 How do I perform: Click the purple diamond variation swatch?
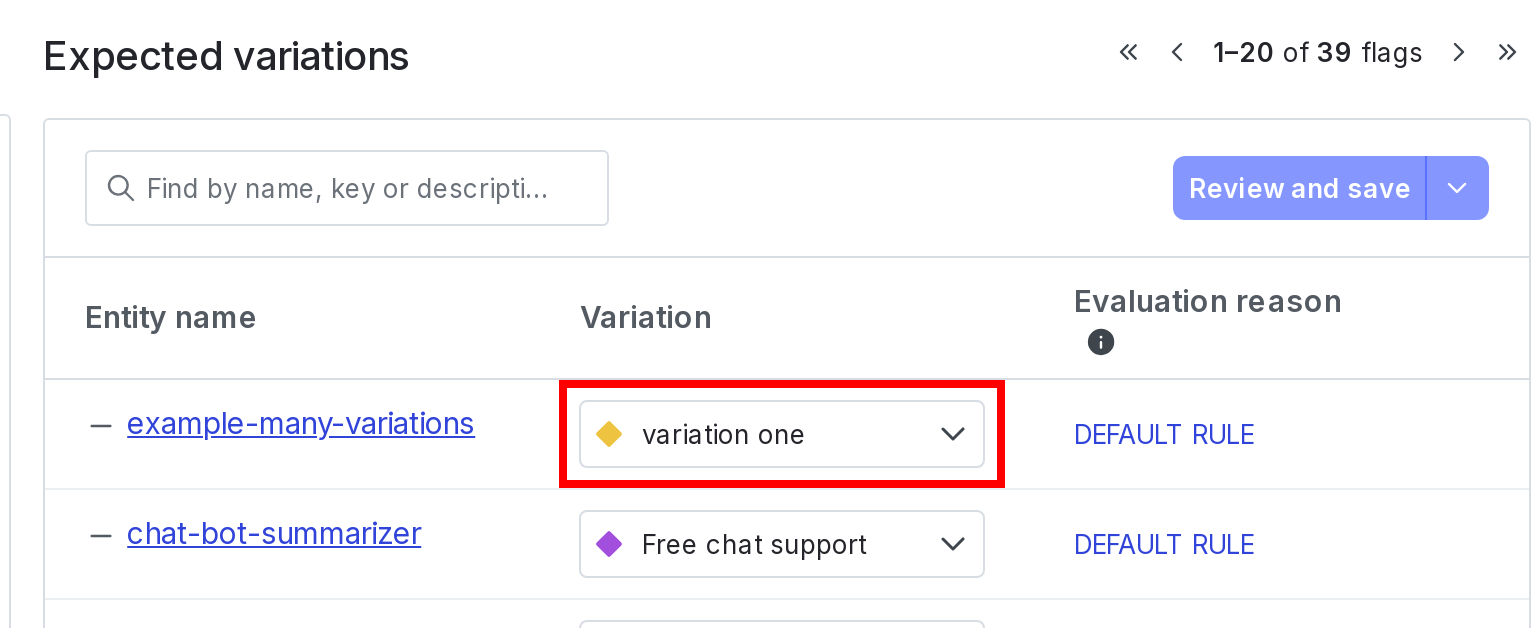pos(609,544)
